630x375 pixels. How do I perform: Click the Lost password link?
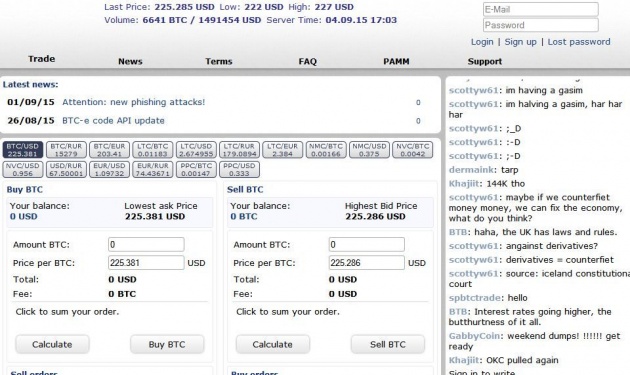coord(579,42)
